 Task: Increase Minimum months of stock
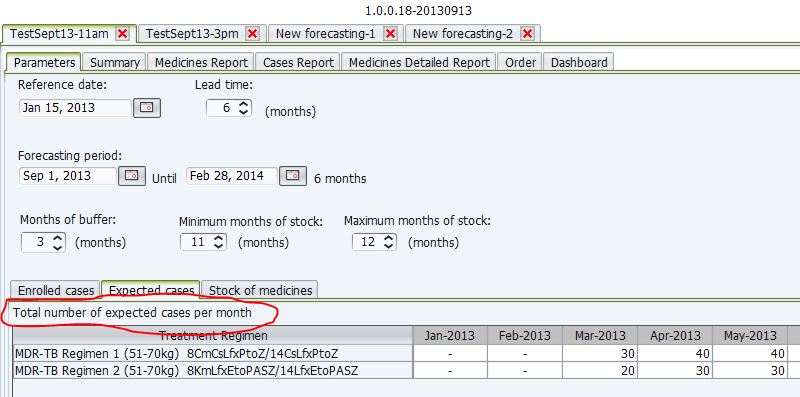(219, 237)
